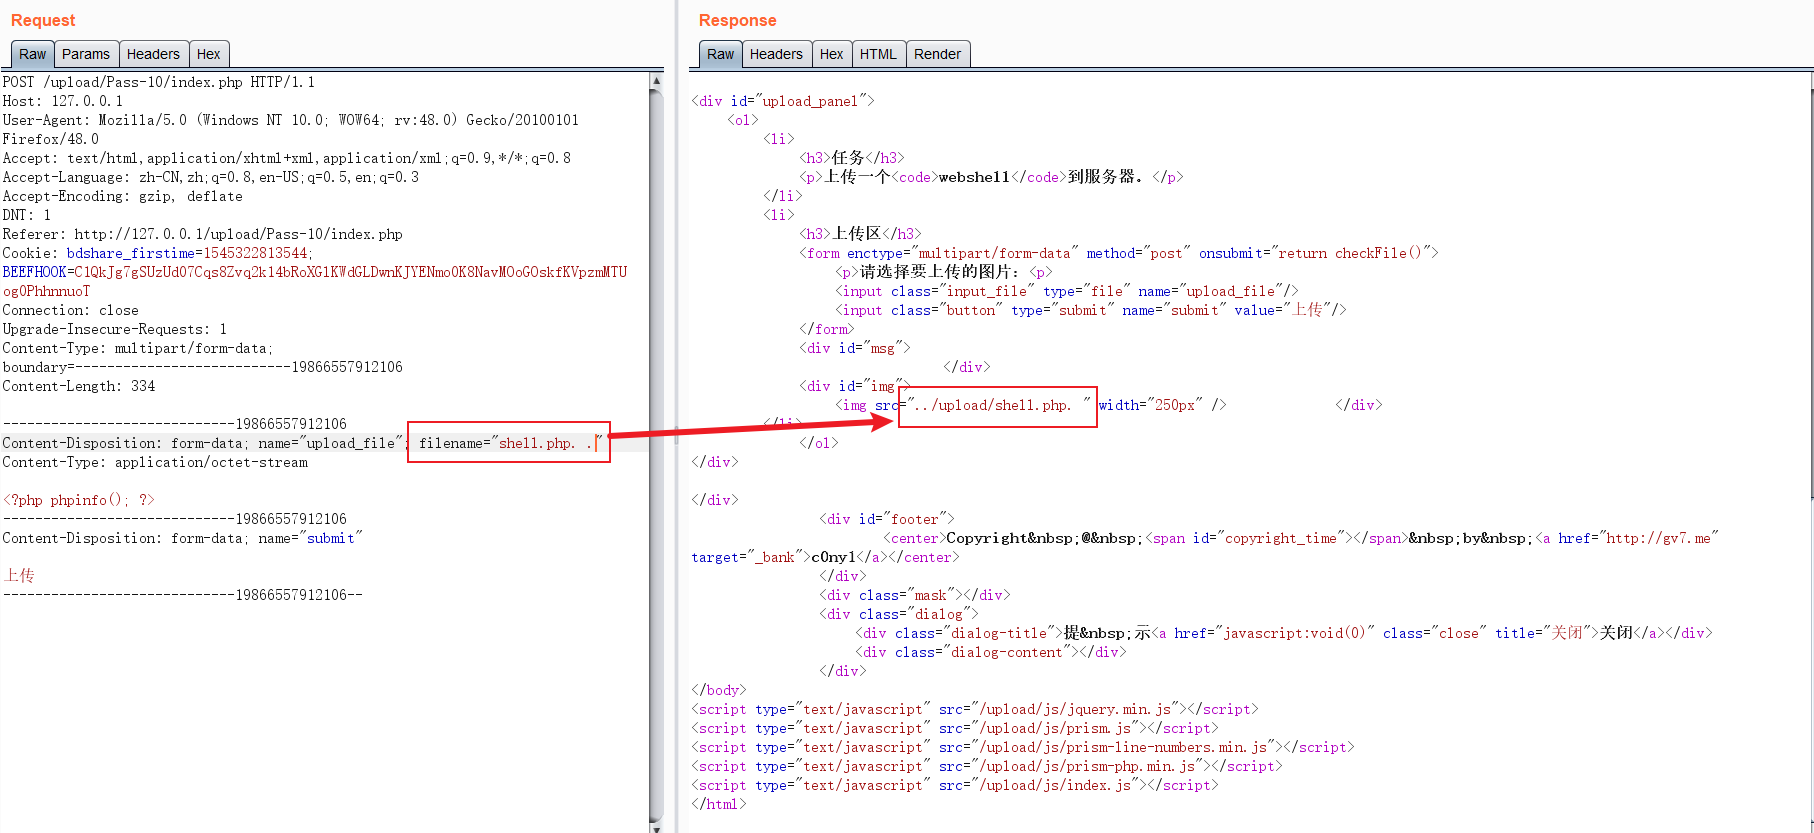Click the Content-Length: 334 line
Viewport: 1814px width, 833px height.
(x=79, y=386)
